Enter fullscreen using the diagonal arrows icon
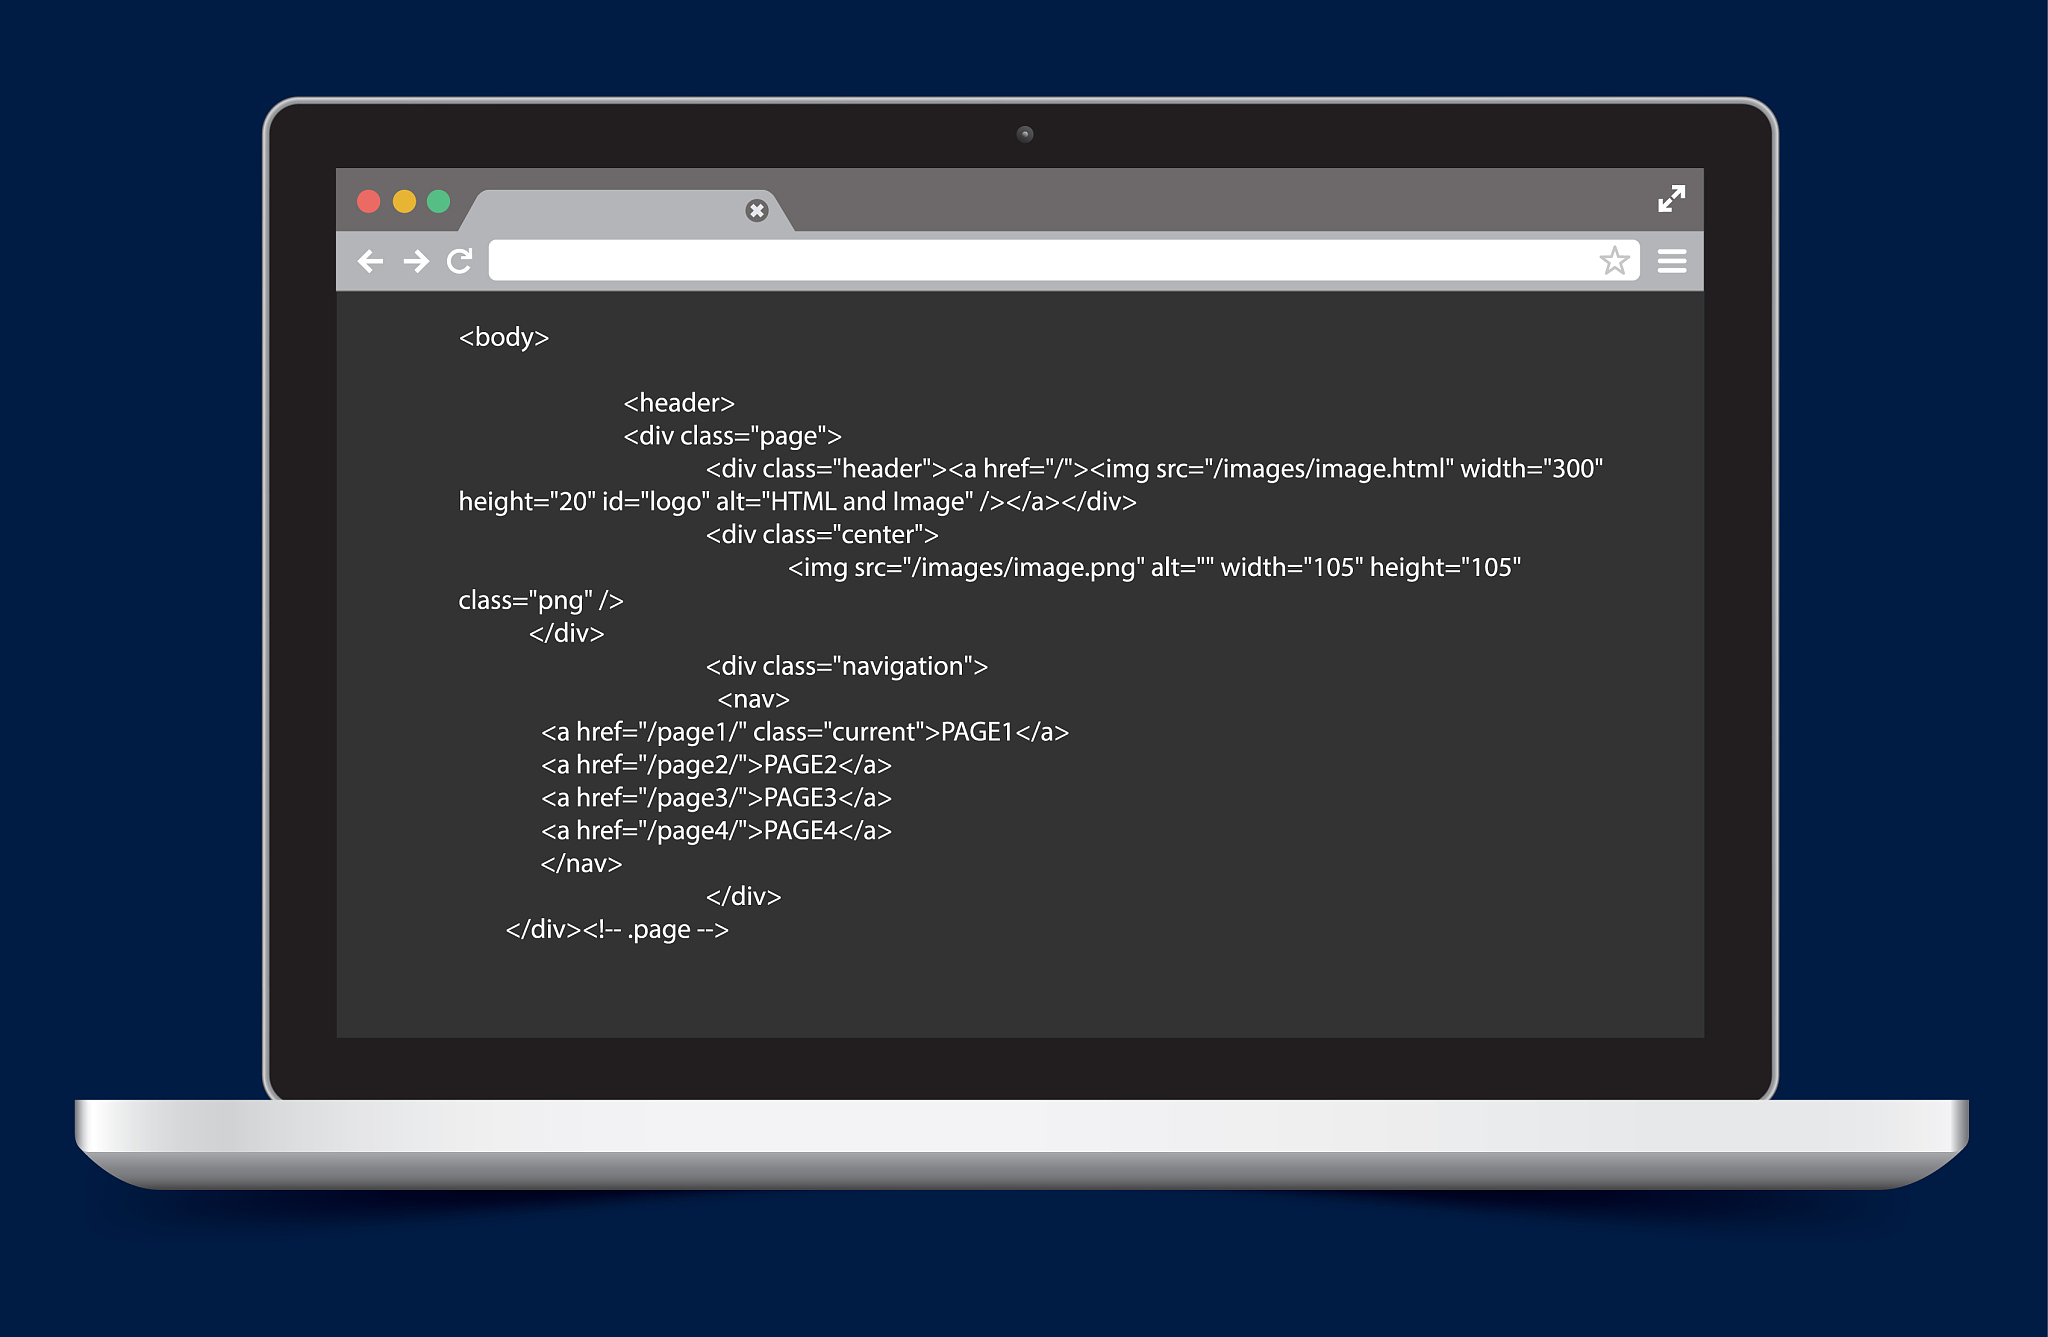Image resolution: width=2048 pixels, height=1337 pixels. click(1671, 198)
